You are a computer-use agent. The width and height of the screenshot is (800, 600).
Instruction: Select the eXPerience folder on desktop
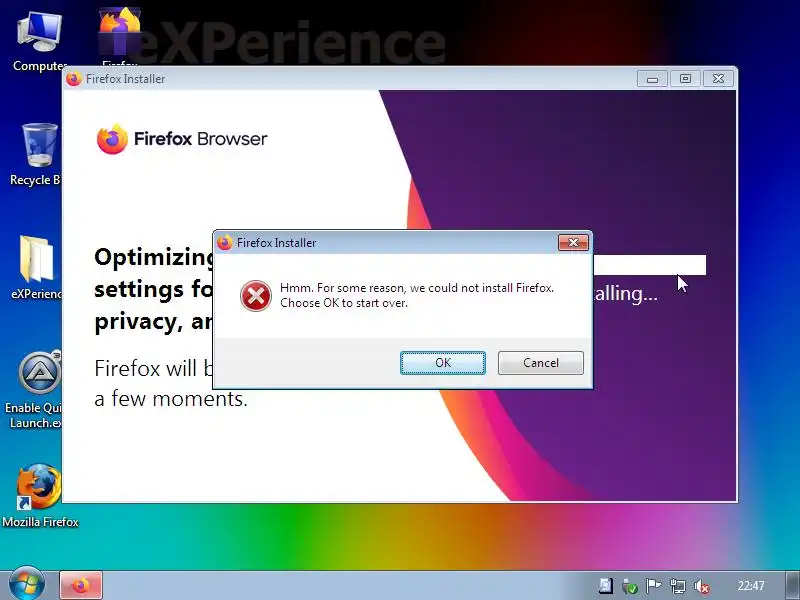click(36, 267)
